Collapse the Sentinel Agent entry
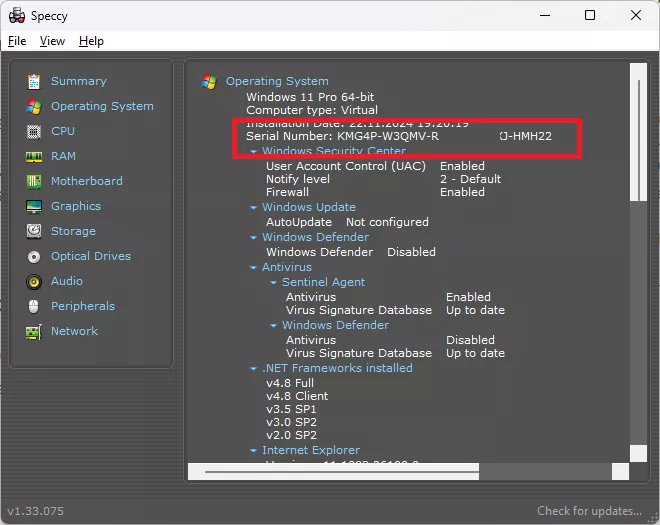 (273, 283)
